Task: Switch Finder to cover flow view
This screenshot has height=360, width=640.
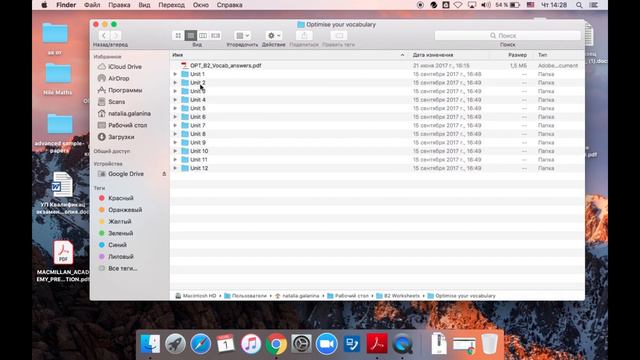Action: [216, 36]
